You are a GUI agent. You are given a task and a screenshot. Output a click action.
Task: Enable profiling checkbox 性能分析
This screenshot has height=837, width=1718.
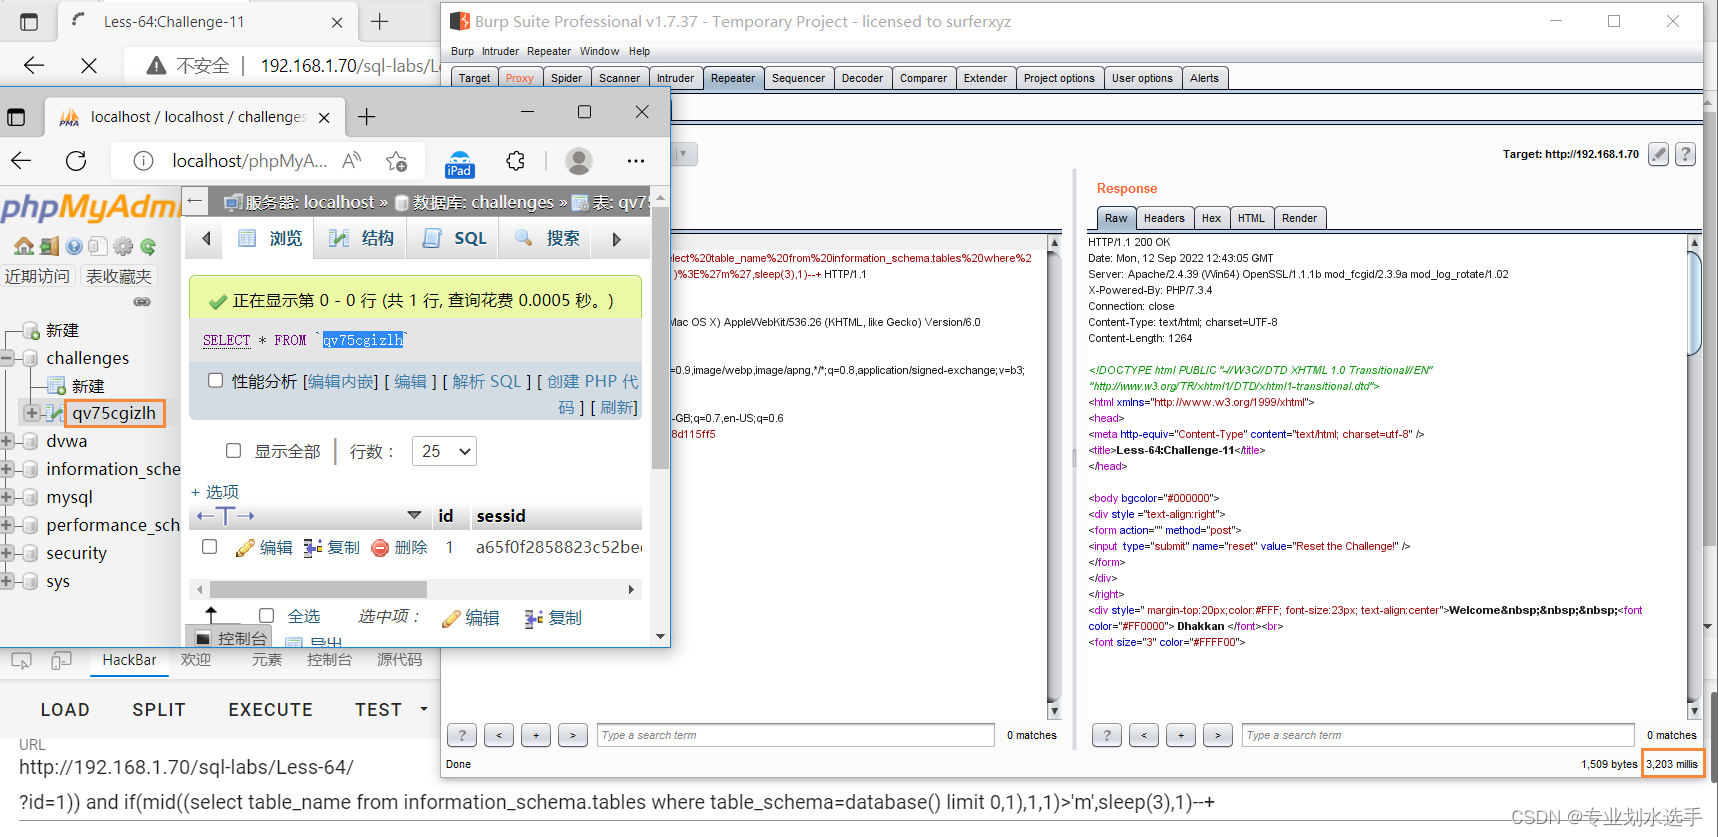[x=215, y=380]
